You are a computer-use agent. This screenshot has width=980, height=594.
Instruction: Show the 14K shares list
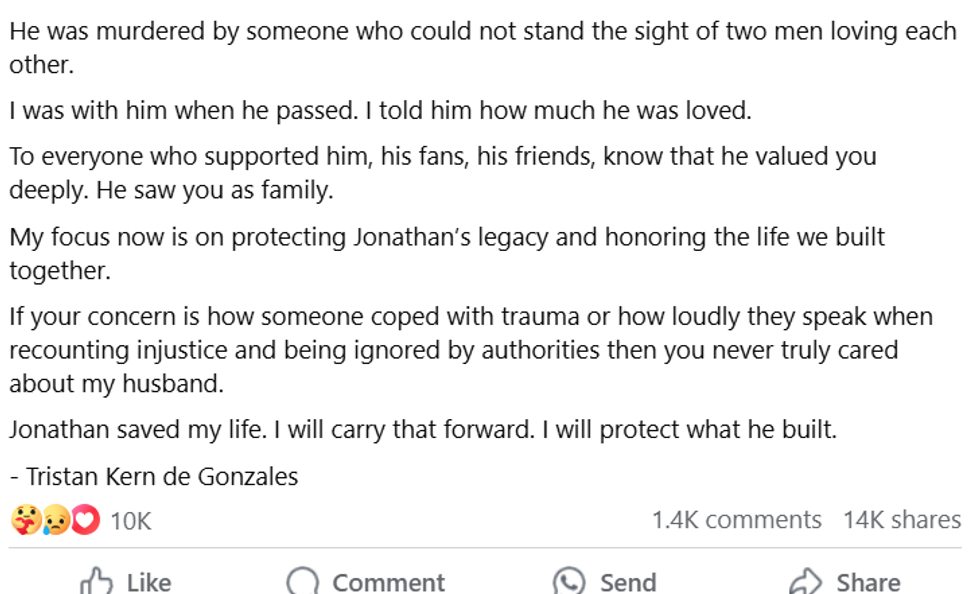(x=901, y=520)
